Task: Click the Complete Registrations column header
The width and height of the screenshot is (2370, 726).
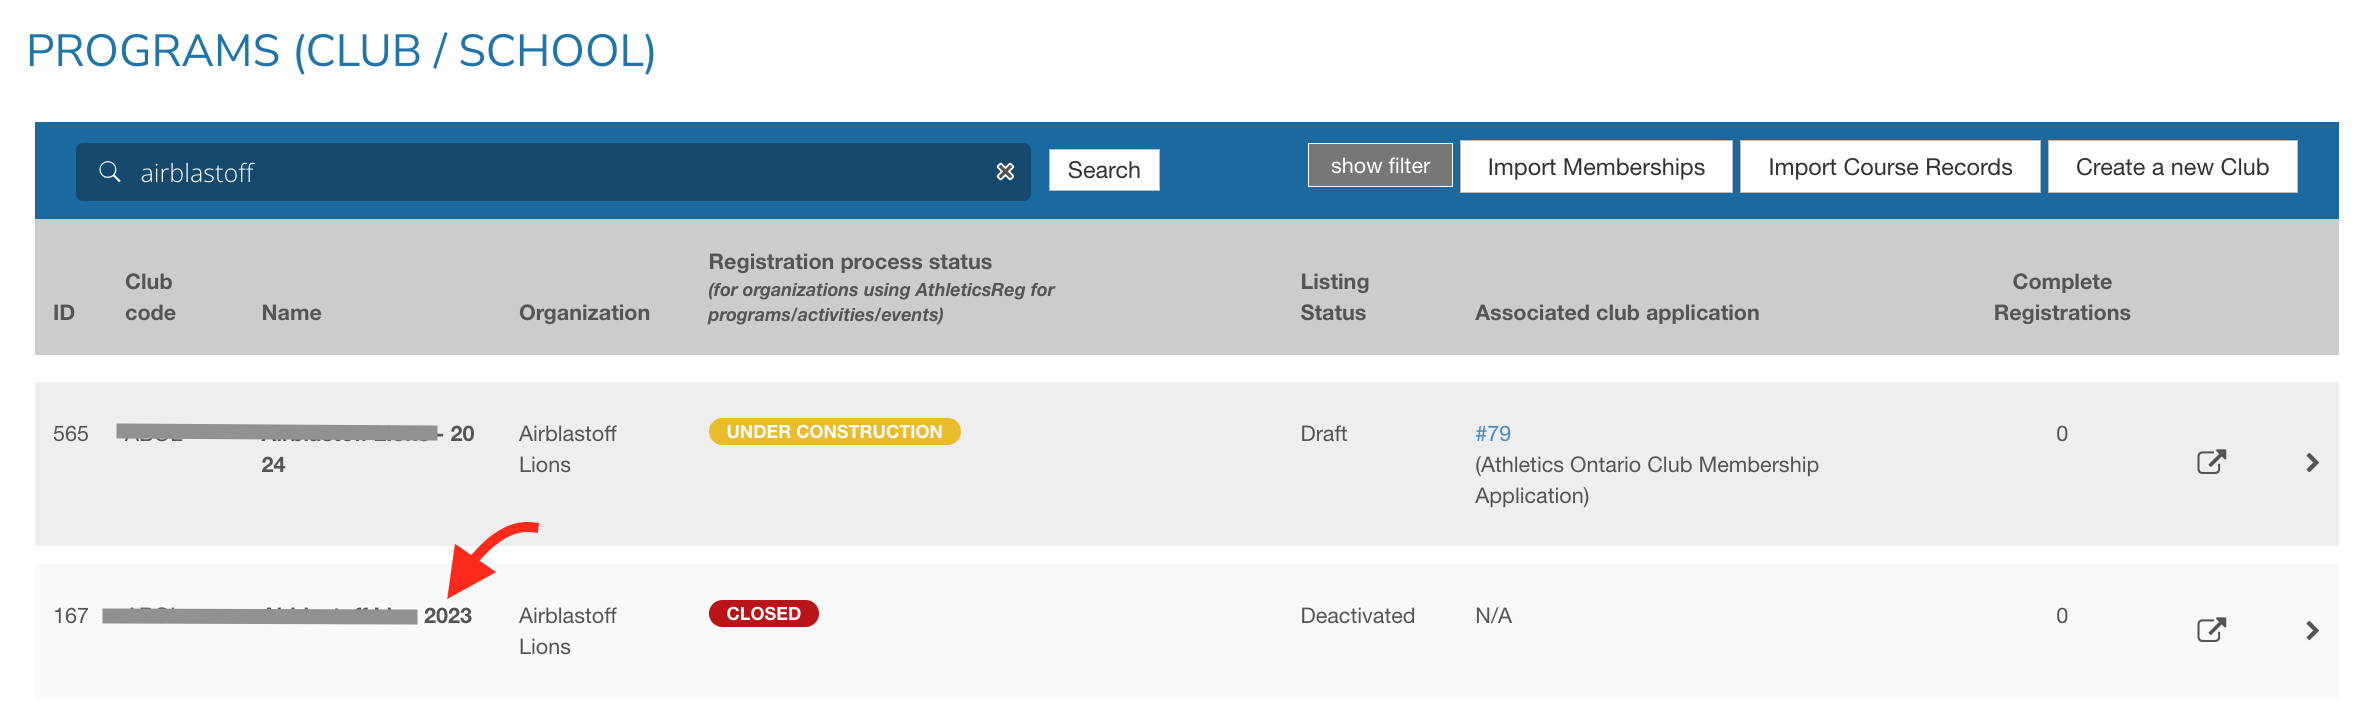Action: (x=2061, y=297)
